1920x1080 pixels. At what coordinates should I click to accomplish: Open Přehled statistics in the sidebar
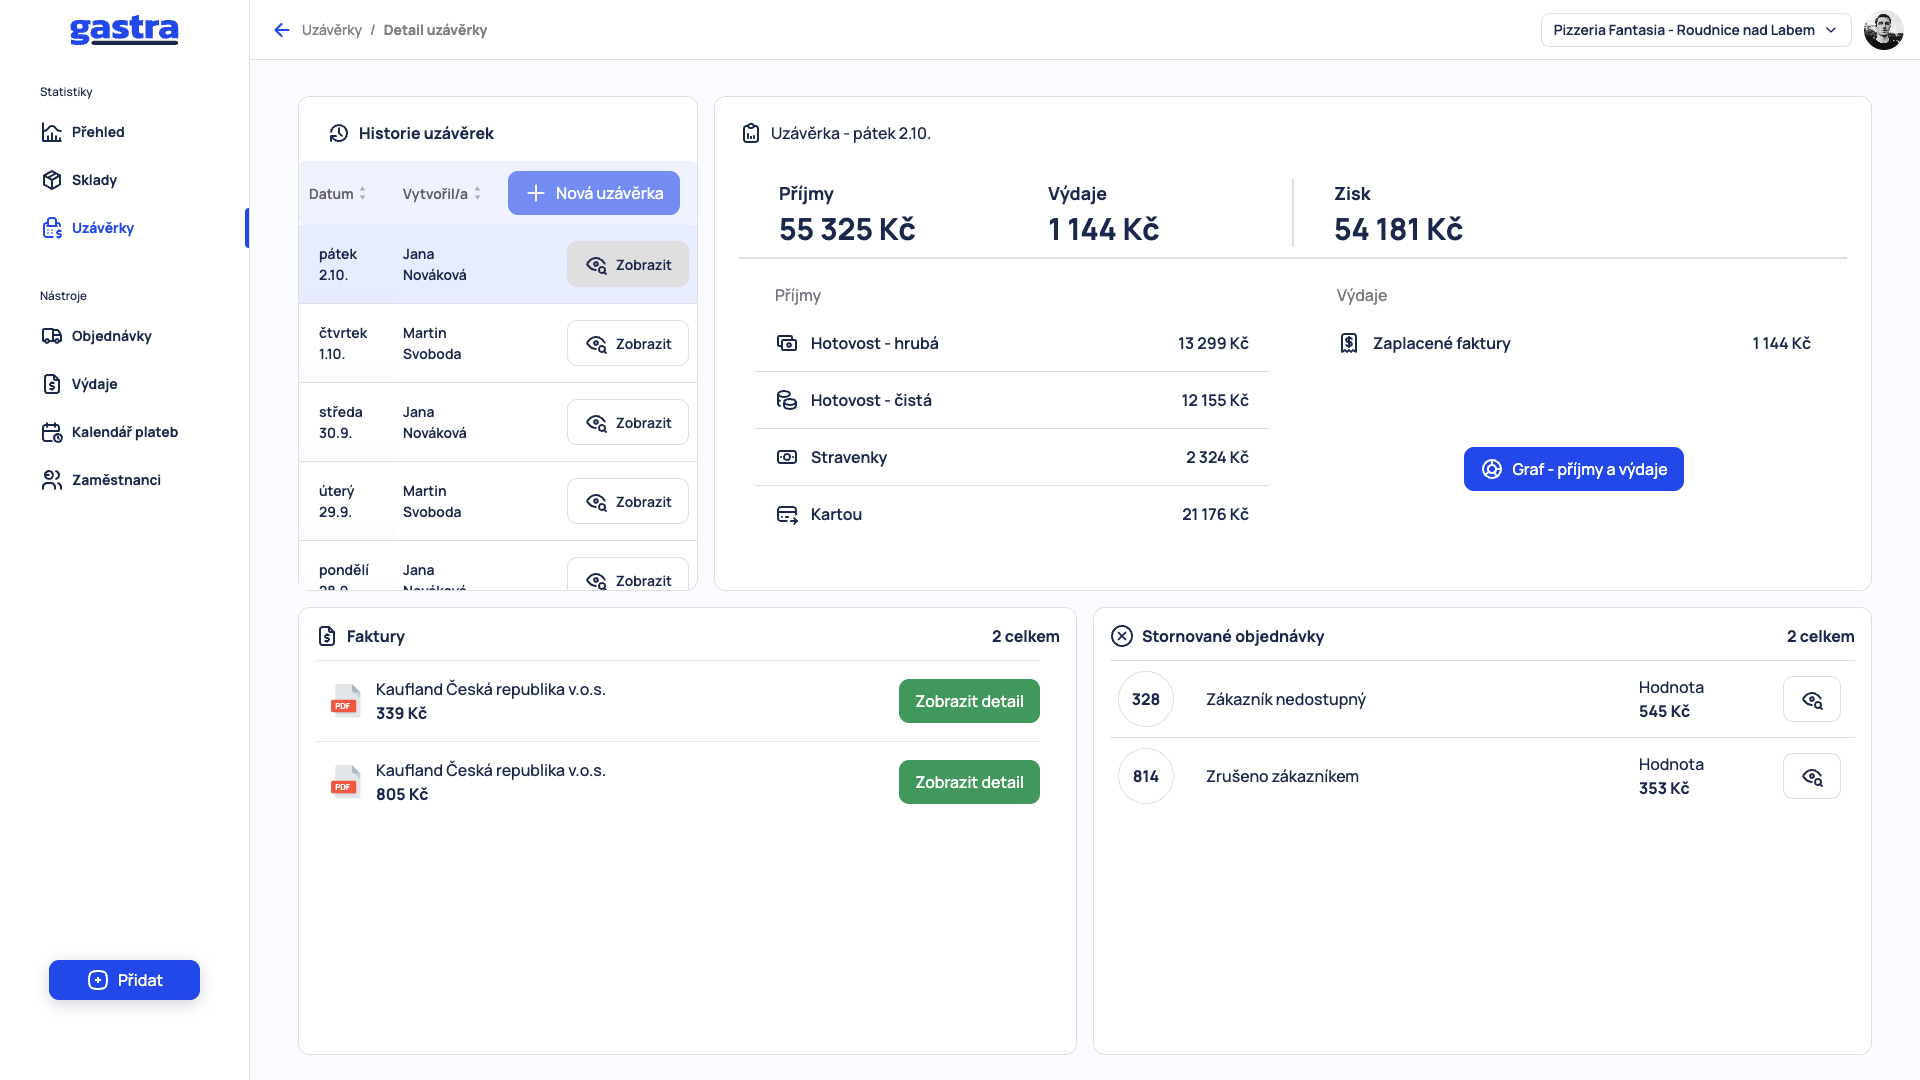click(x=98, y=132)
